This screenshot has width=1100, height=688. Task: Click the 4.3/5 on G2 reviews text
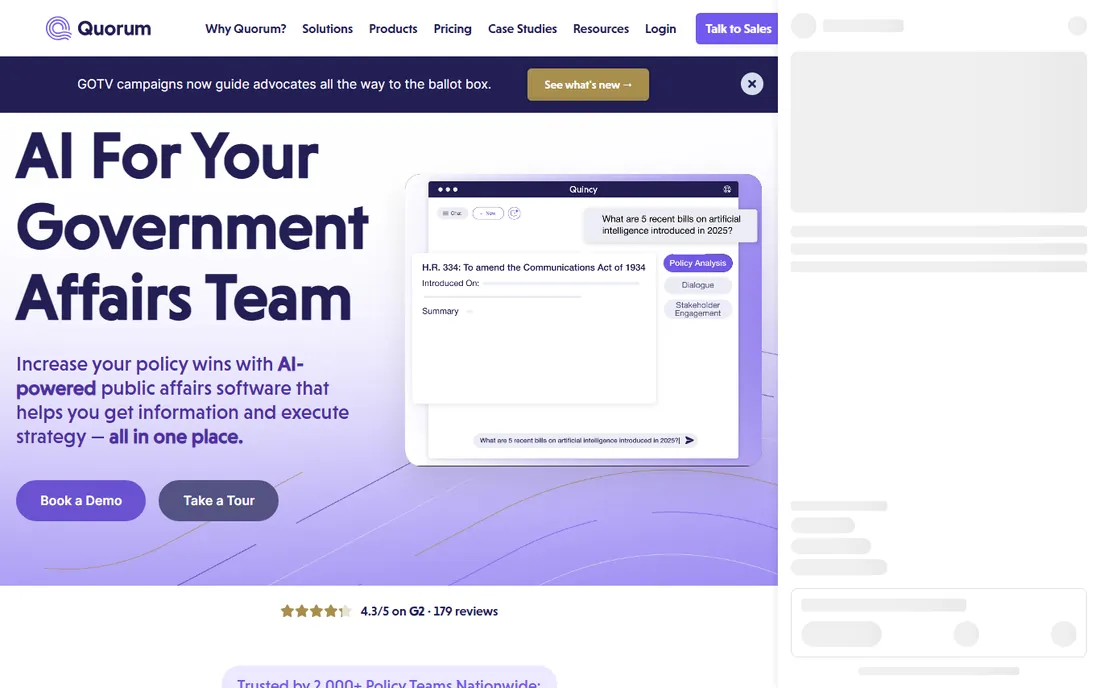[429, 612]
